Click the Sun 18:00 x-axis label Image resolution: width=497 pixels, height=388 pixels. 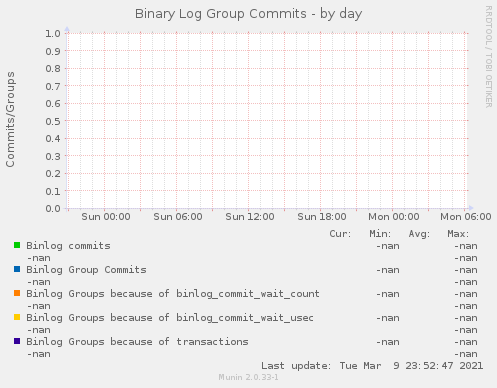[x=322, y=217]
